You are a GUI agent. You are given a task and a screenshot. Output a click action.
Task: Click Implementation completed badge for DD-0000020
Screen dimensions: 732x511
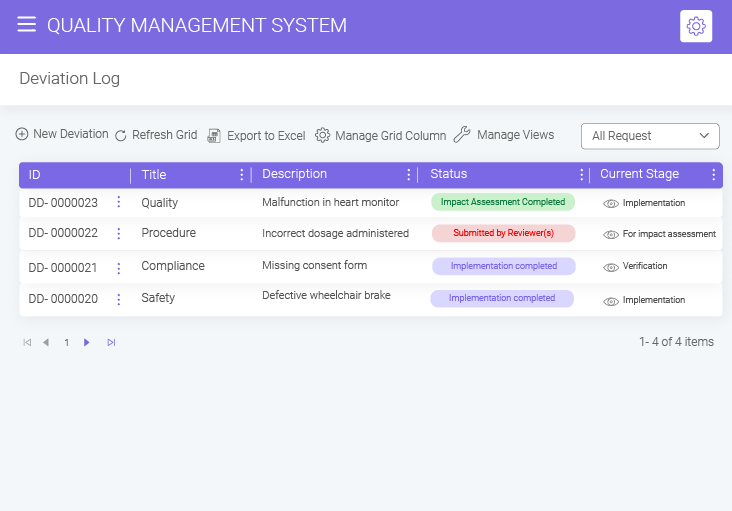point(502,299)
